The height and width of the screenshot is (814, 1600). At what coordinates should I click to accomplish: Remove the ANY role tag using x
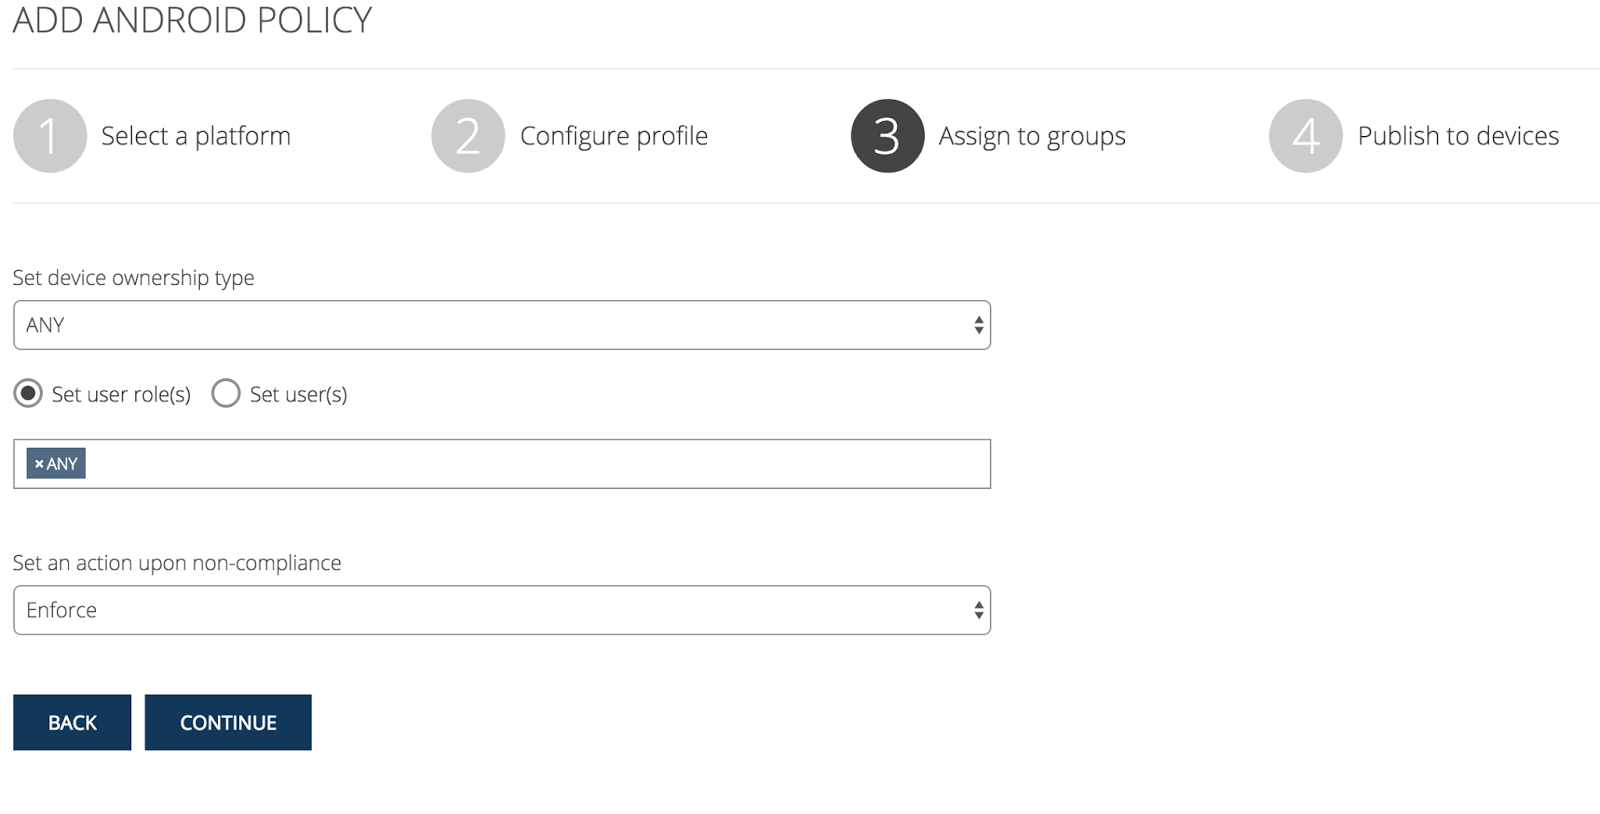pos(39,464)
